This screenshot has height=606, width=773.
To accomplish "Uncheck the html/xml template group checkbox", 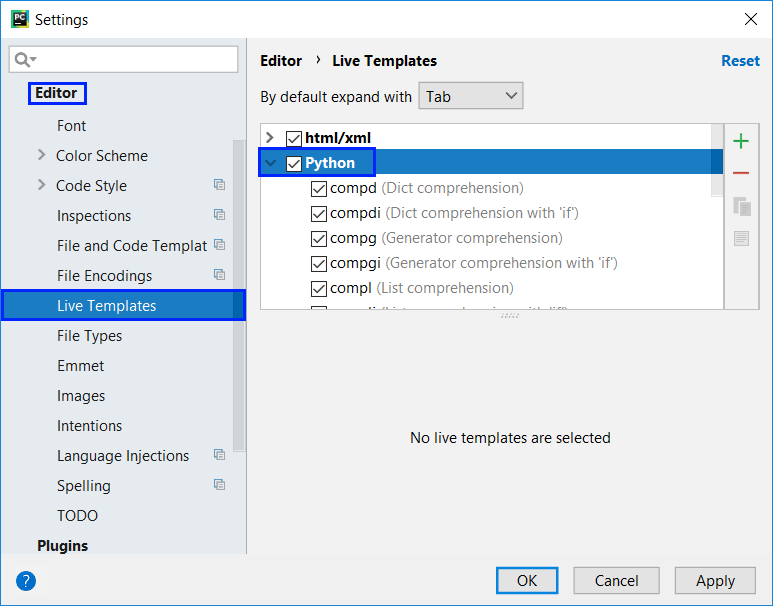I will click(294, 138).
